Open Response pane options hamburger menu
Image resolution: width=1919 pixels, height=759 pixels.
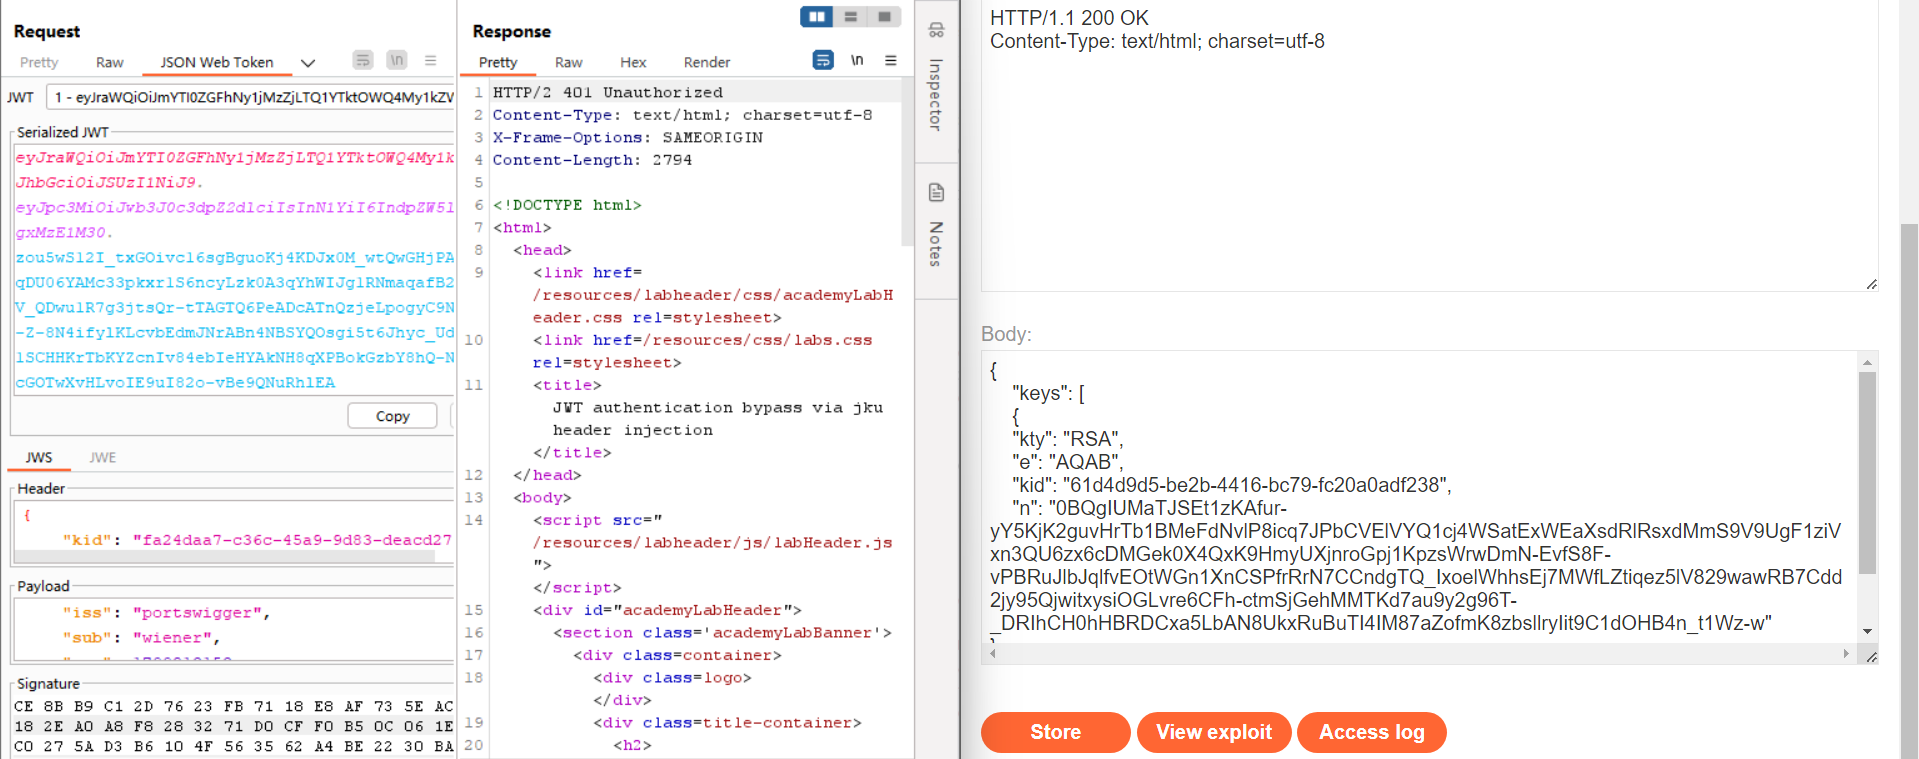click(891, 60)
